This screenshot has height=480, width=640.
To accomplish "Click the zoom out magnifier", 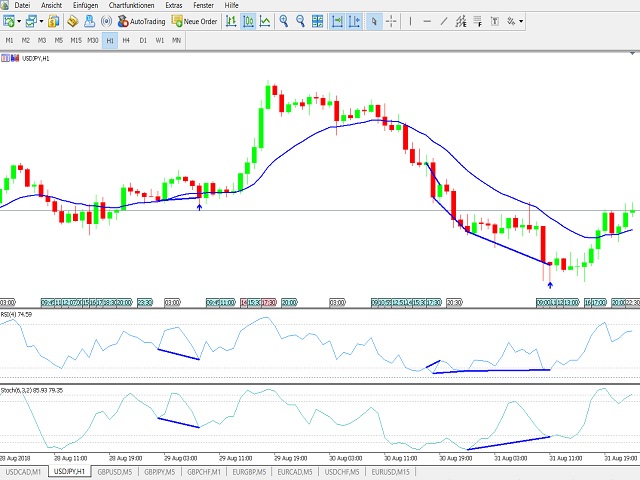I will click(x=300, y=20).
